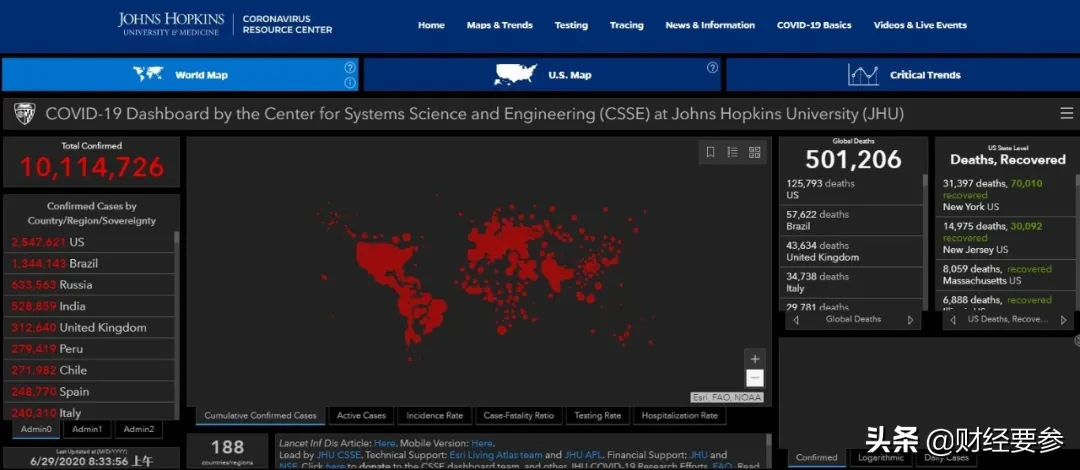The width and height of the screenshot is (1080, 470).
Task: Go to previous US Deaths panel arrow
Action: pyautogui.click(x=952, y=320)
